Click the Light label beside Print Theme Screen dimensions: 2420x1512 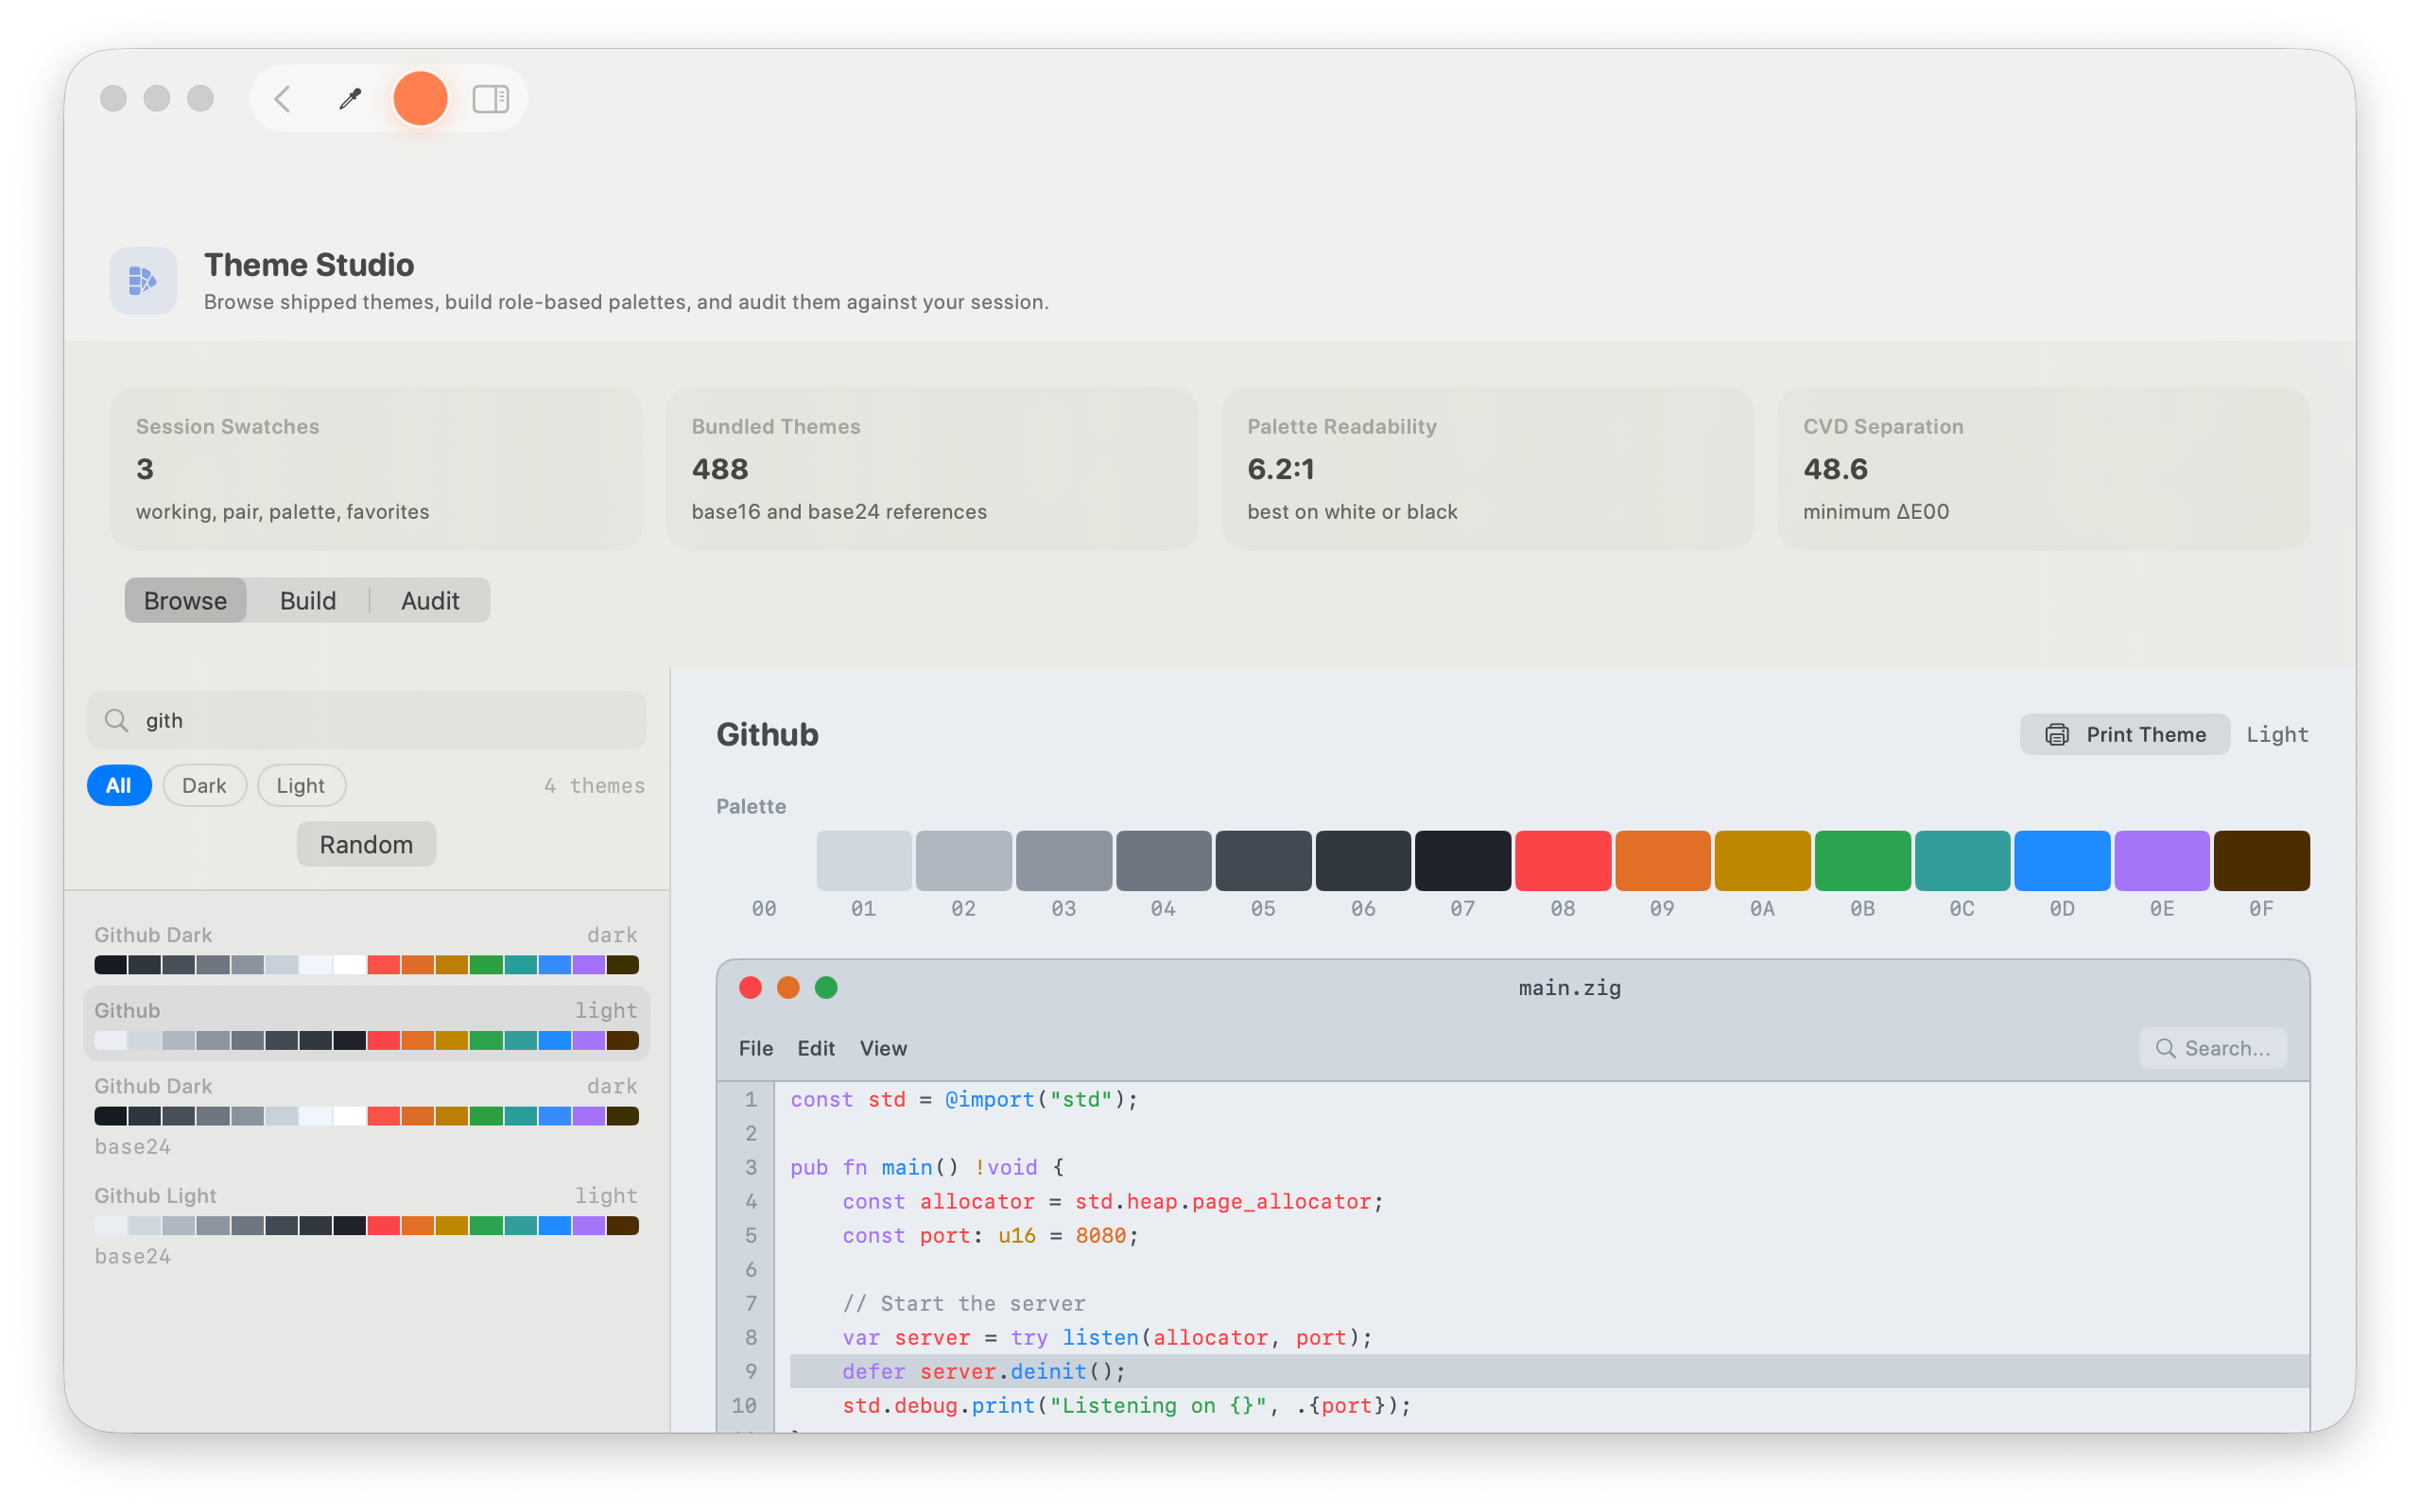click(2278, 735)
